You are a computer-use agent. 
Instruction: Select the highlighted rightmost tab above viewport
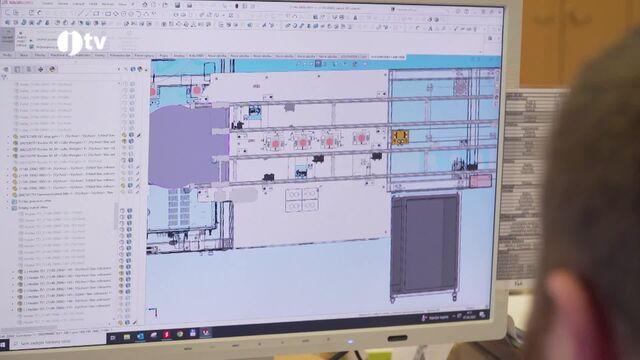point(388,57)
